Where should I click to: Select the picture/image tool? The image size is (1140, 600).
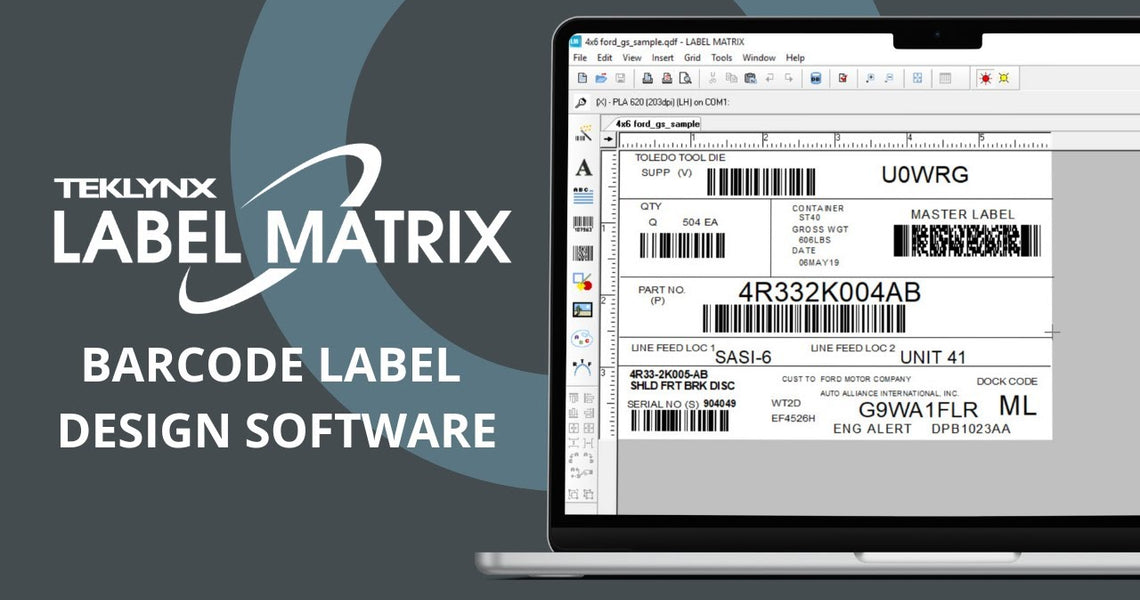[582, 310]
